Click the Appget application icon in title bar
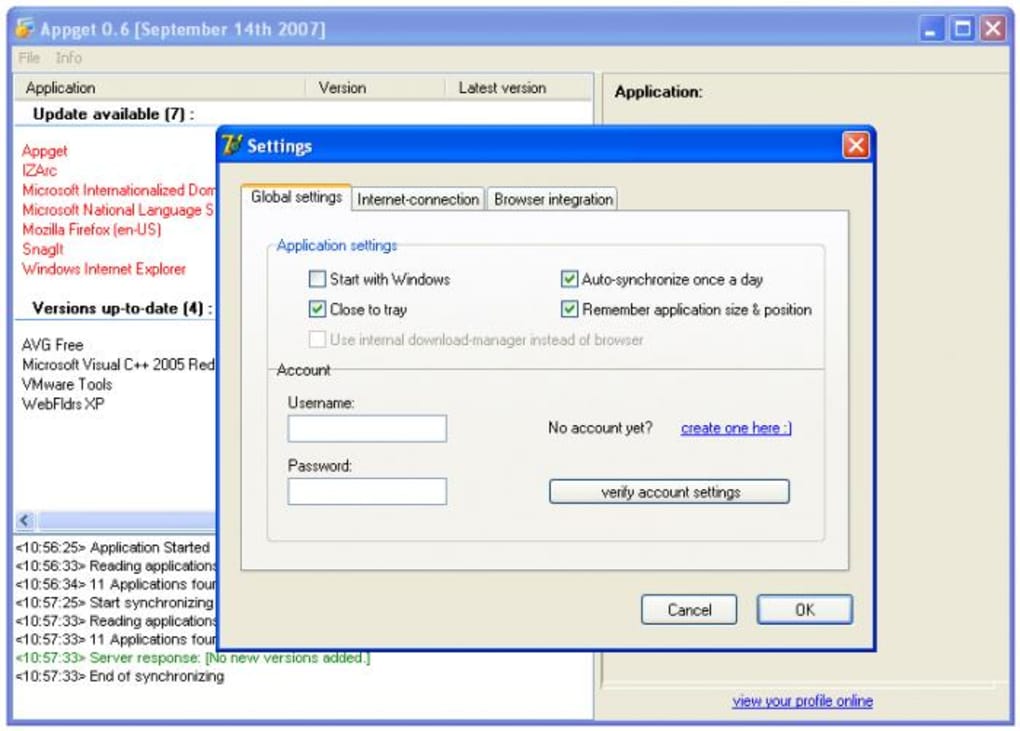 click(x=25, y=29)
